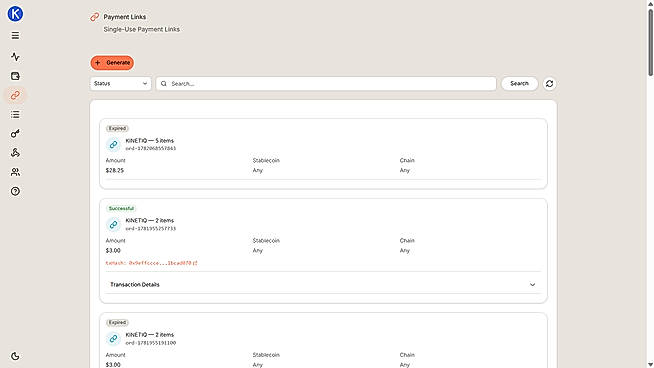Open external link icon beside txHash
Viewport: 654px width, 368px height.
click(x=195, y=263)
